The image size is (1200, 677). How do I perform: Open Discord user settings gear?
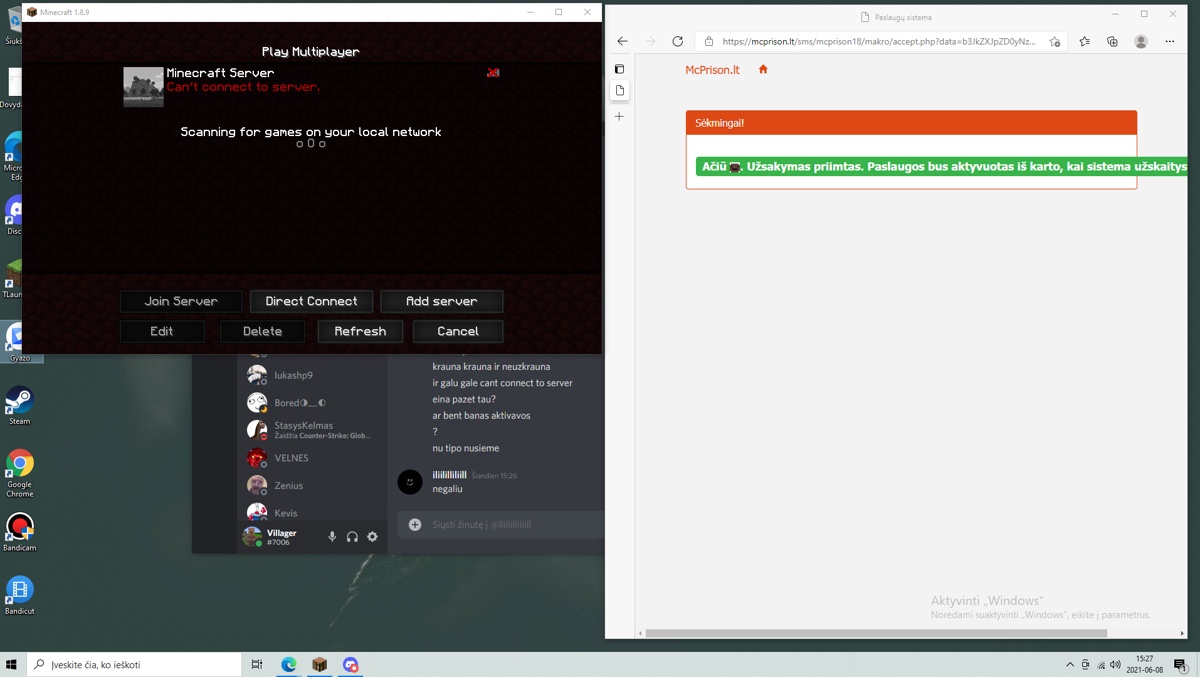372,537
